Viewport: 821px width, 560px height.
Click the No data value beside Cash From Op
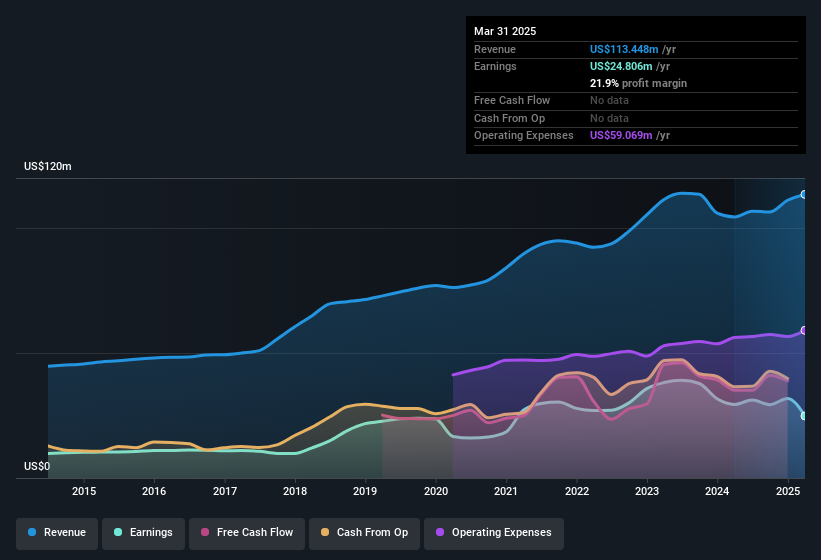609,118
